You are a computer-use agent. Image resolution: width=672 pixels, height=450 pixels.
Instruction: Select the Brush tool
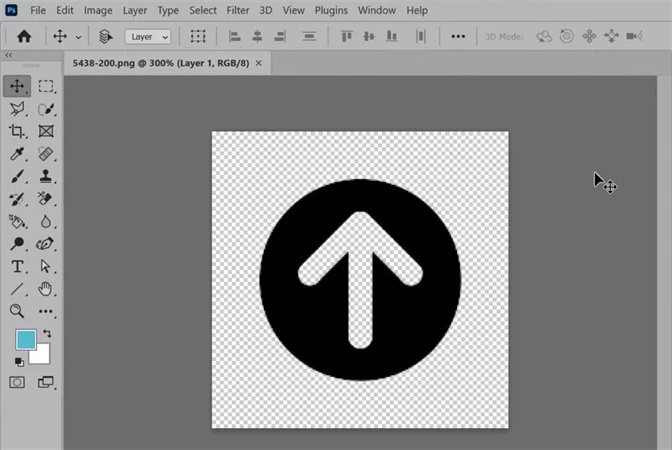tap(17, 176)
